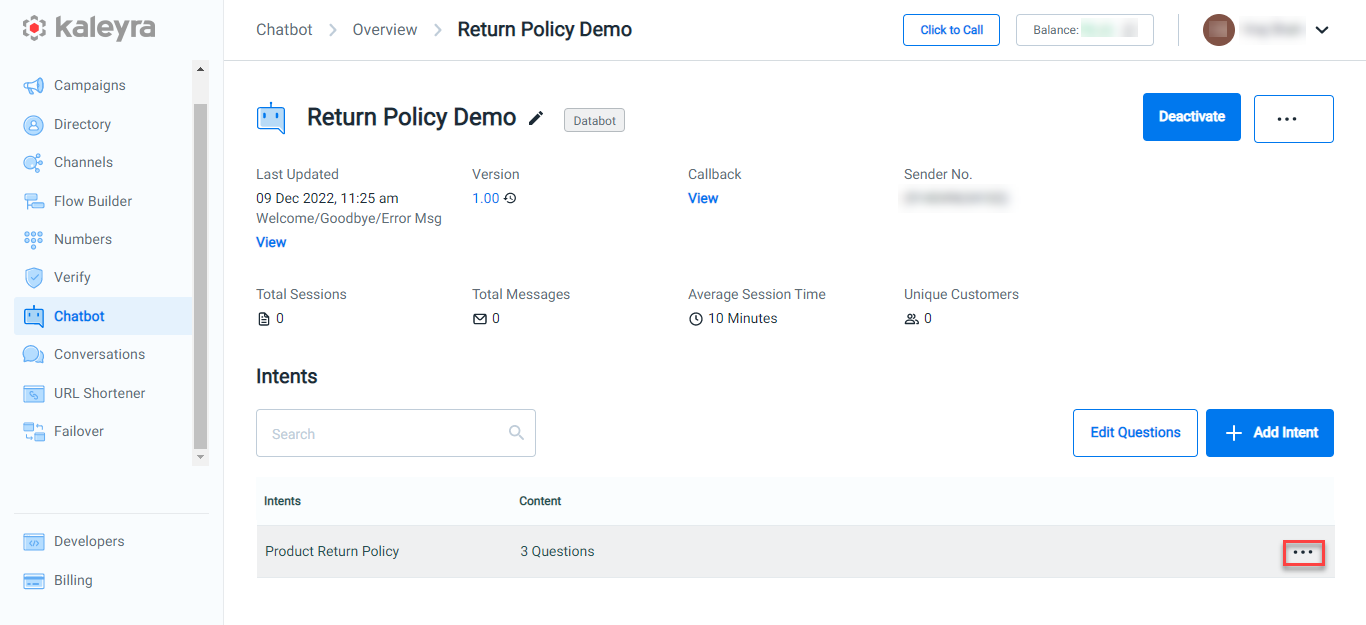
Task: Click the sidebar scrollbar thumb
Action: pyautogui.click(x=200, y=275)
